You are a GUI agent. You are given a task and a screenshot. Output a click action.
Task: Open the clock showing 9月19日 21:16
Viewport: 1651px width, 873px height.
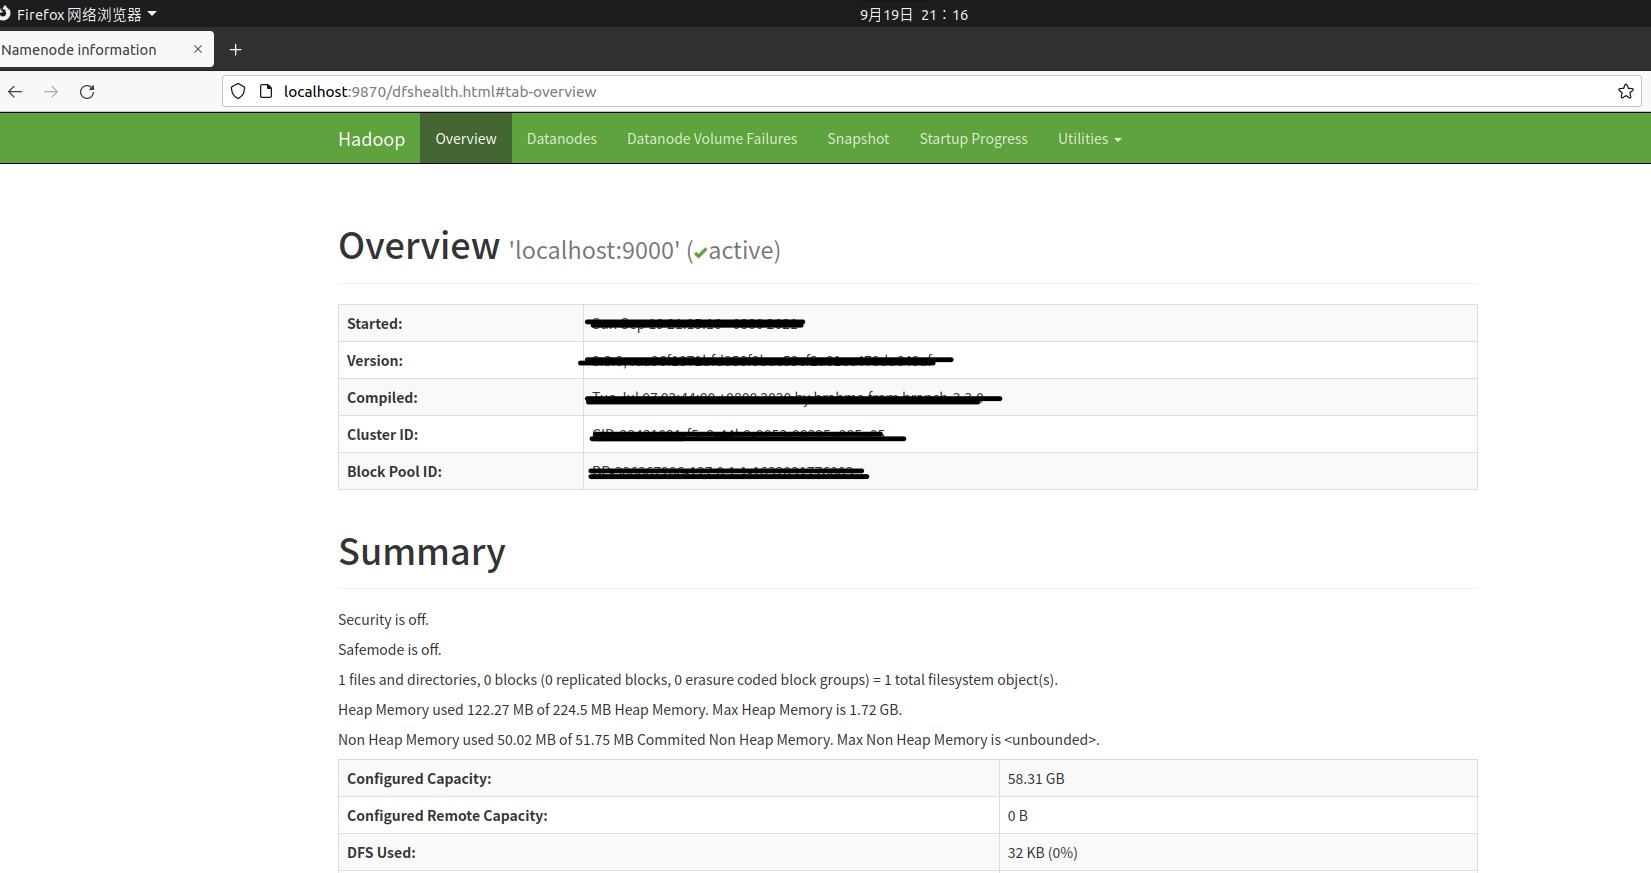[x=914, y=14]
